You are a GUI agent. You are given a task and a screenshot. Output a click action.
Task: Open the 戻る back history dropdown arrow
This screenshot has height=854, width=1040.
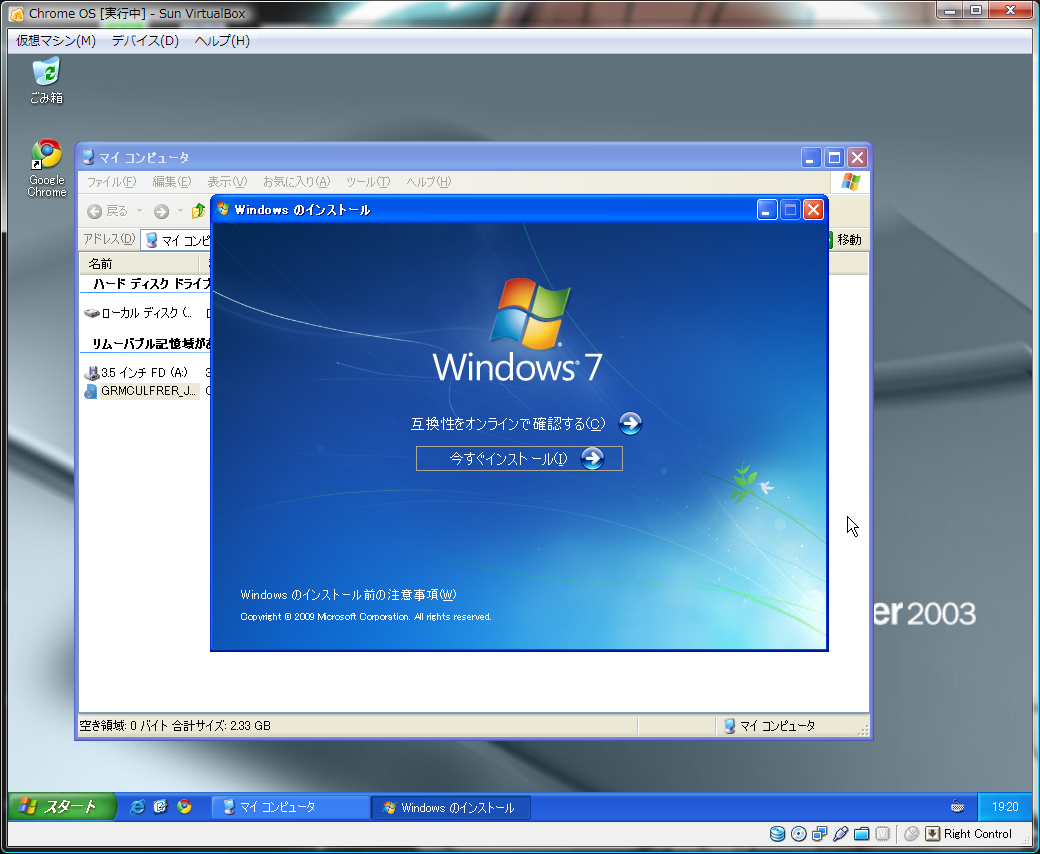pyautogui.click(x=139, y=211)
